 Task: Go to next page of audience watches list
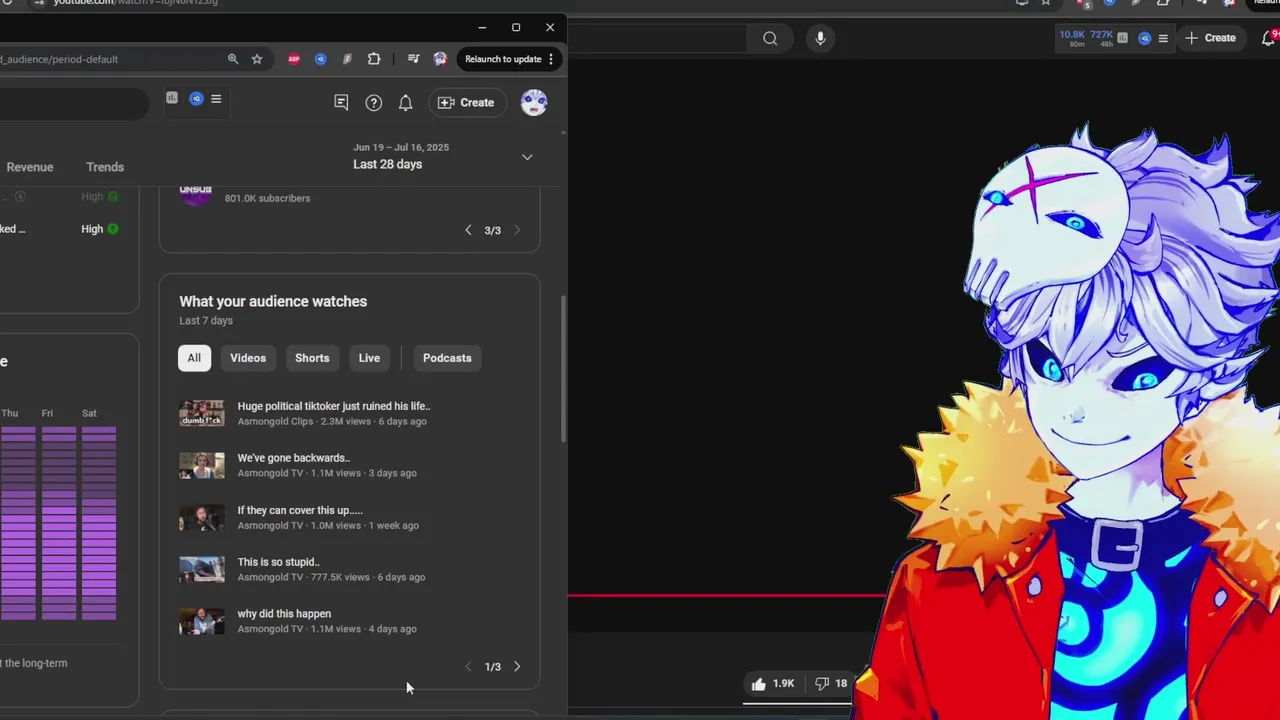[x=517, y=666]
